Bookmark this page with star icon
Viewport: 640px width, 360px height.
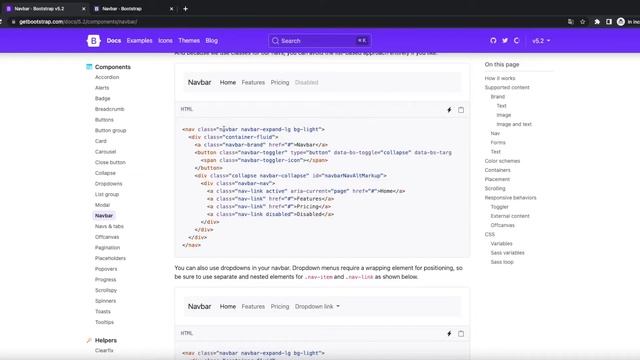click(x=582, y=22)
